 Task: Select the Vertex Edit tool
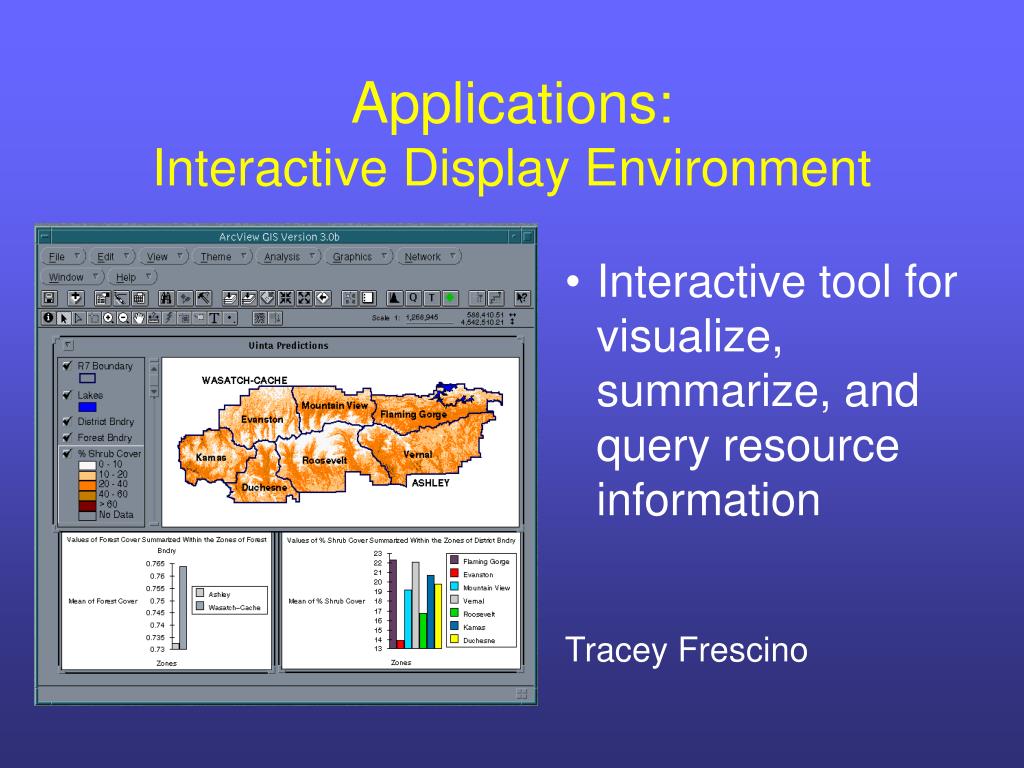pos(79,318)
